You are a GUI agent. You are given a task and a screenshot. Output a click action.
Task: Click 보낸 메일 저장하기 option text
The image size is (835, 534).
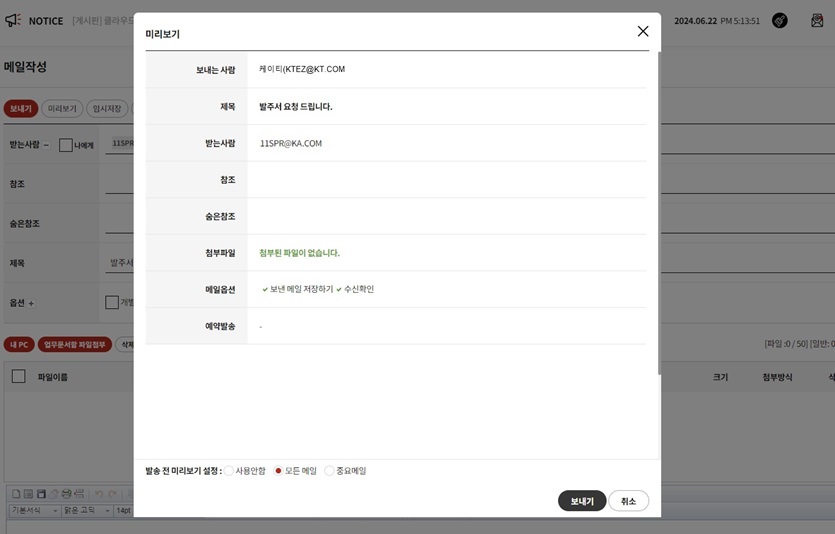click(x=301, y=289)
